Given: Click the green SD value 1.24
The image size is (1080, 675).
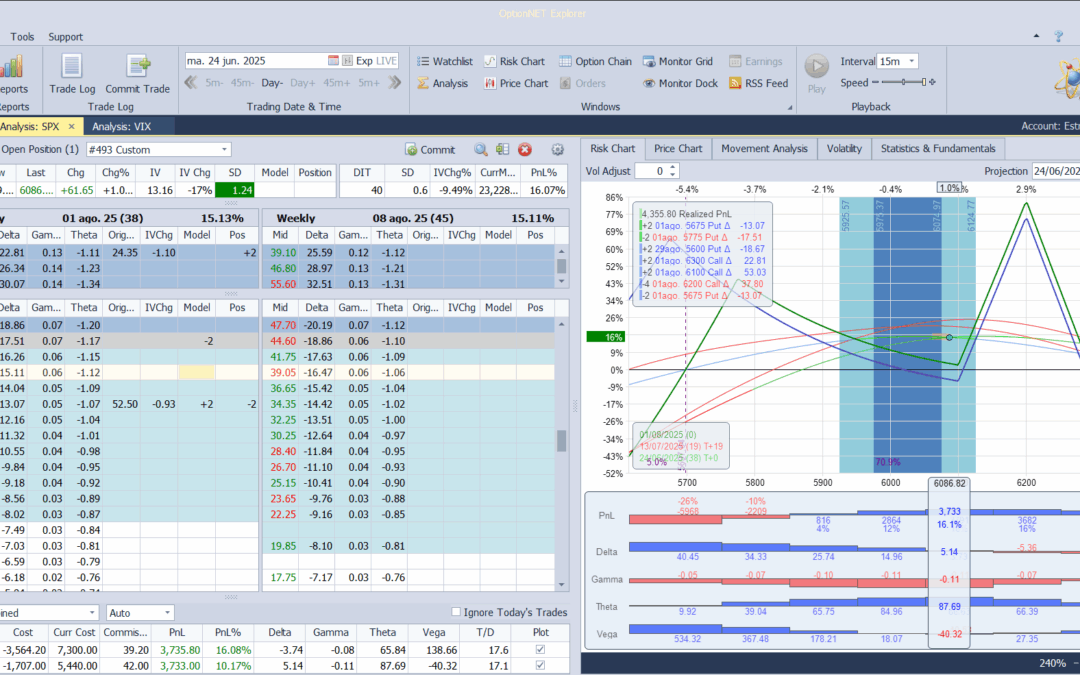Looking at the screenshot, I should [235, 190].
